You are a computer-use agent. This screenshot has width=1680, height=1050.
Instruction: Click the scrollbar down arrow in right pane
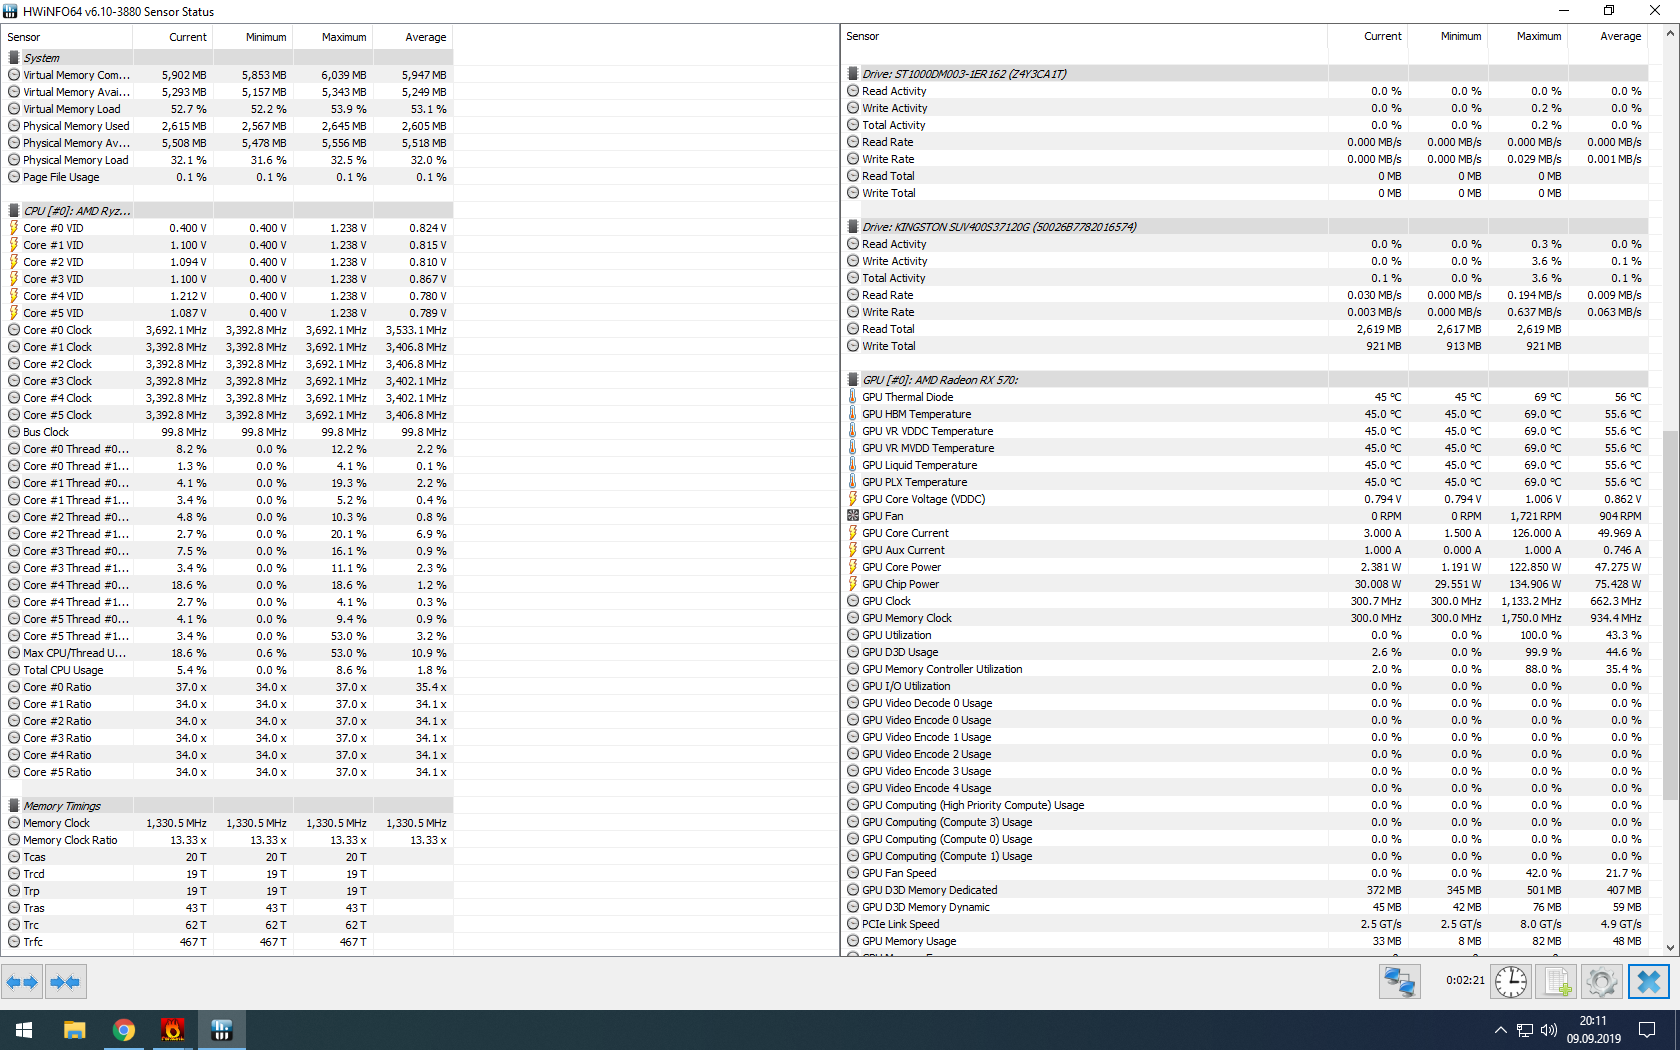click(1670, 948)
